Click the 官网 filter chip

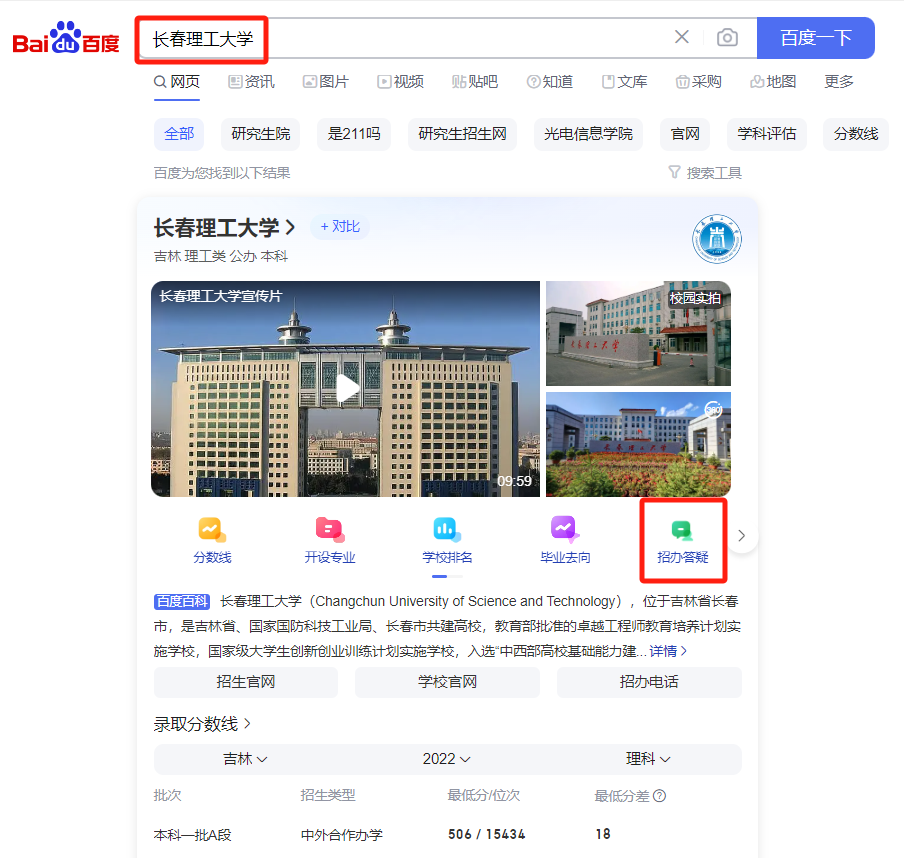click(685, 134)
